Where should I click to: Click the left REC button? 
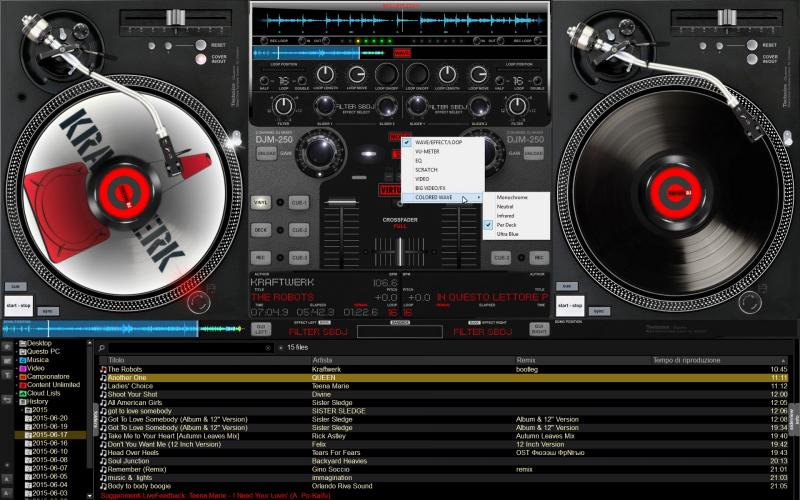260,258
